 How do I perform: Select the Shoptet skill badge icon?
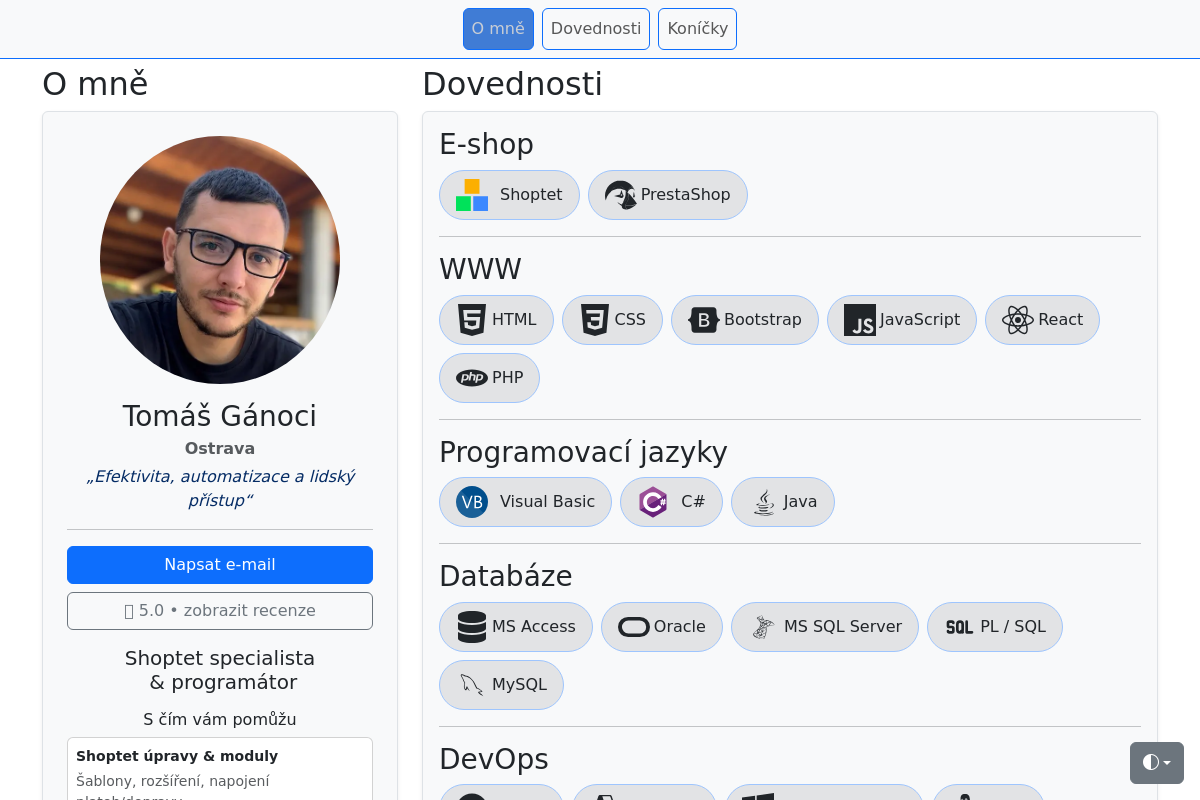click(x=470, y=194)
